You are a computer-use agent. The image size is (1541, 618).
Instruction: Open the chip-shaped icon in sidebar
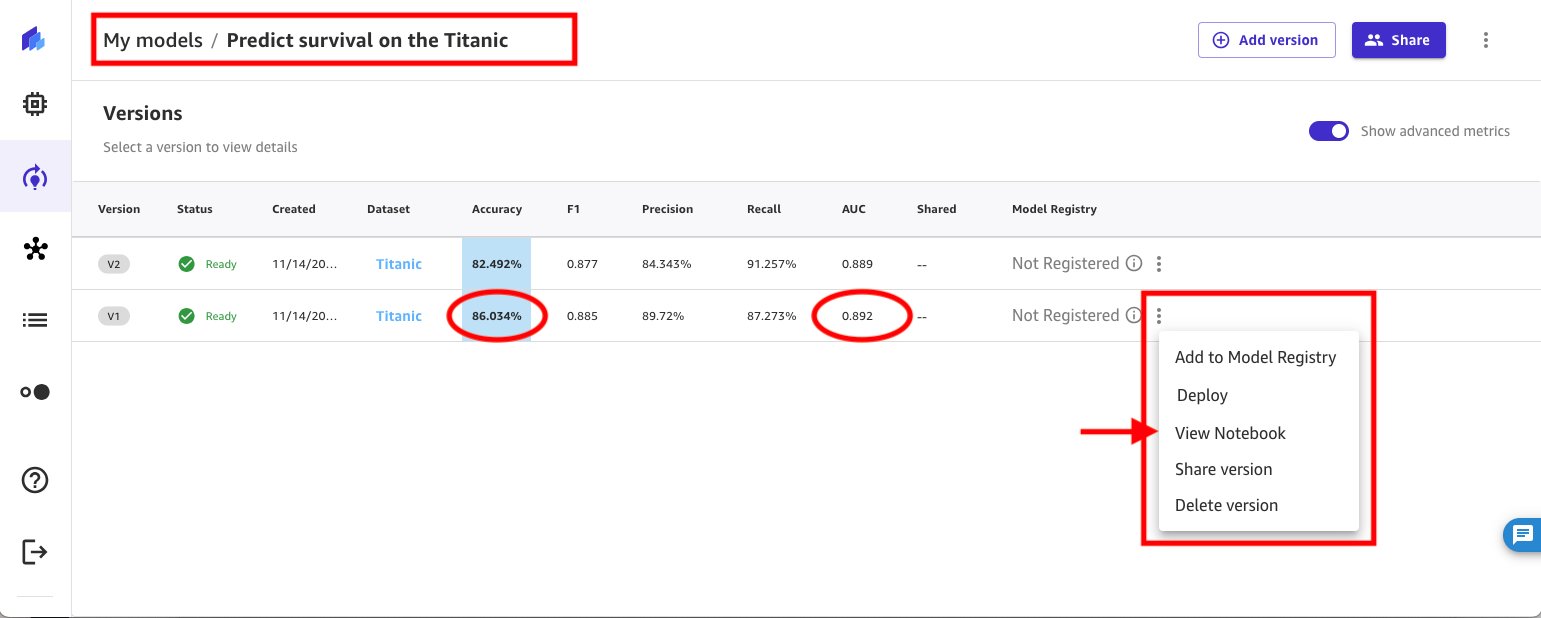click(x=35, y=104)
